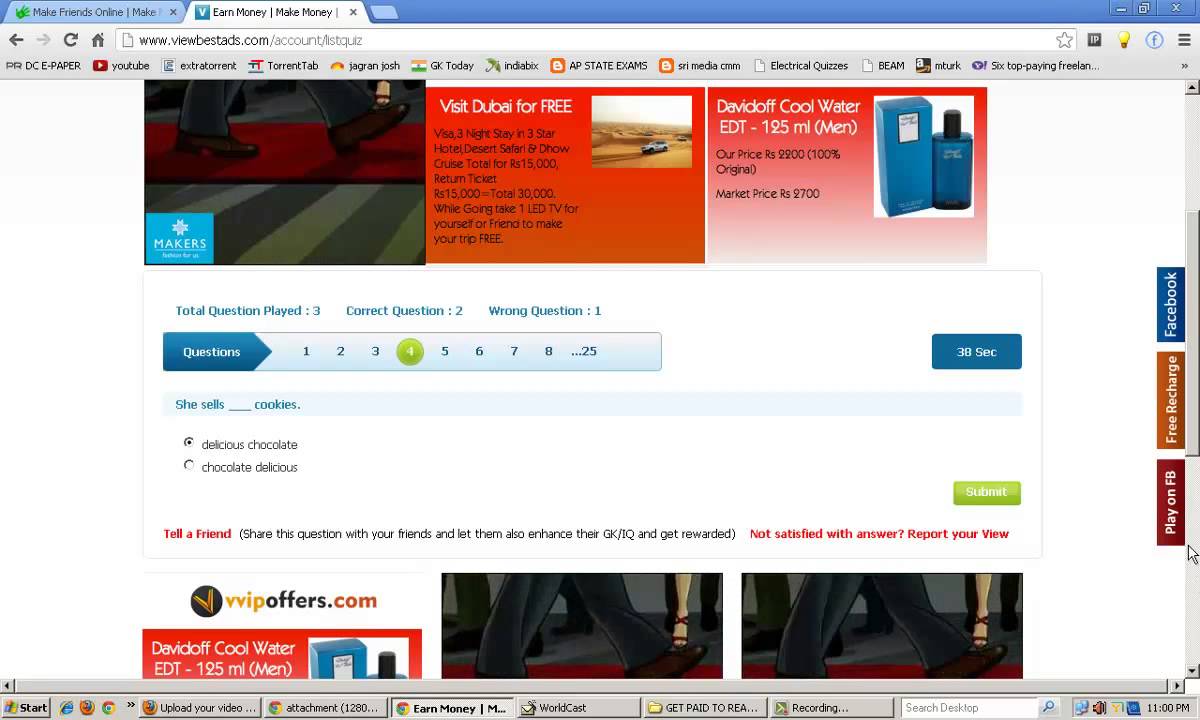
Task: Click the desktop search magnifier icon
Action: click(x=1048, y=707)
